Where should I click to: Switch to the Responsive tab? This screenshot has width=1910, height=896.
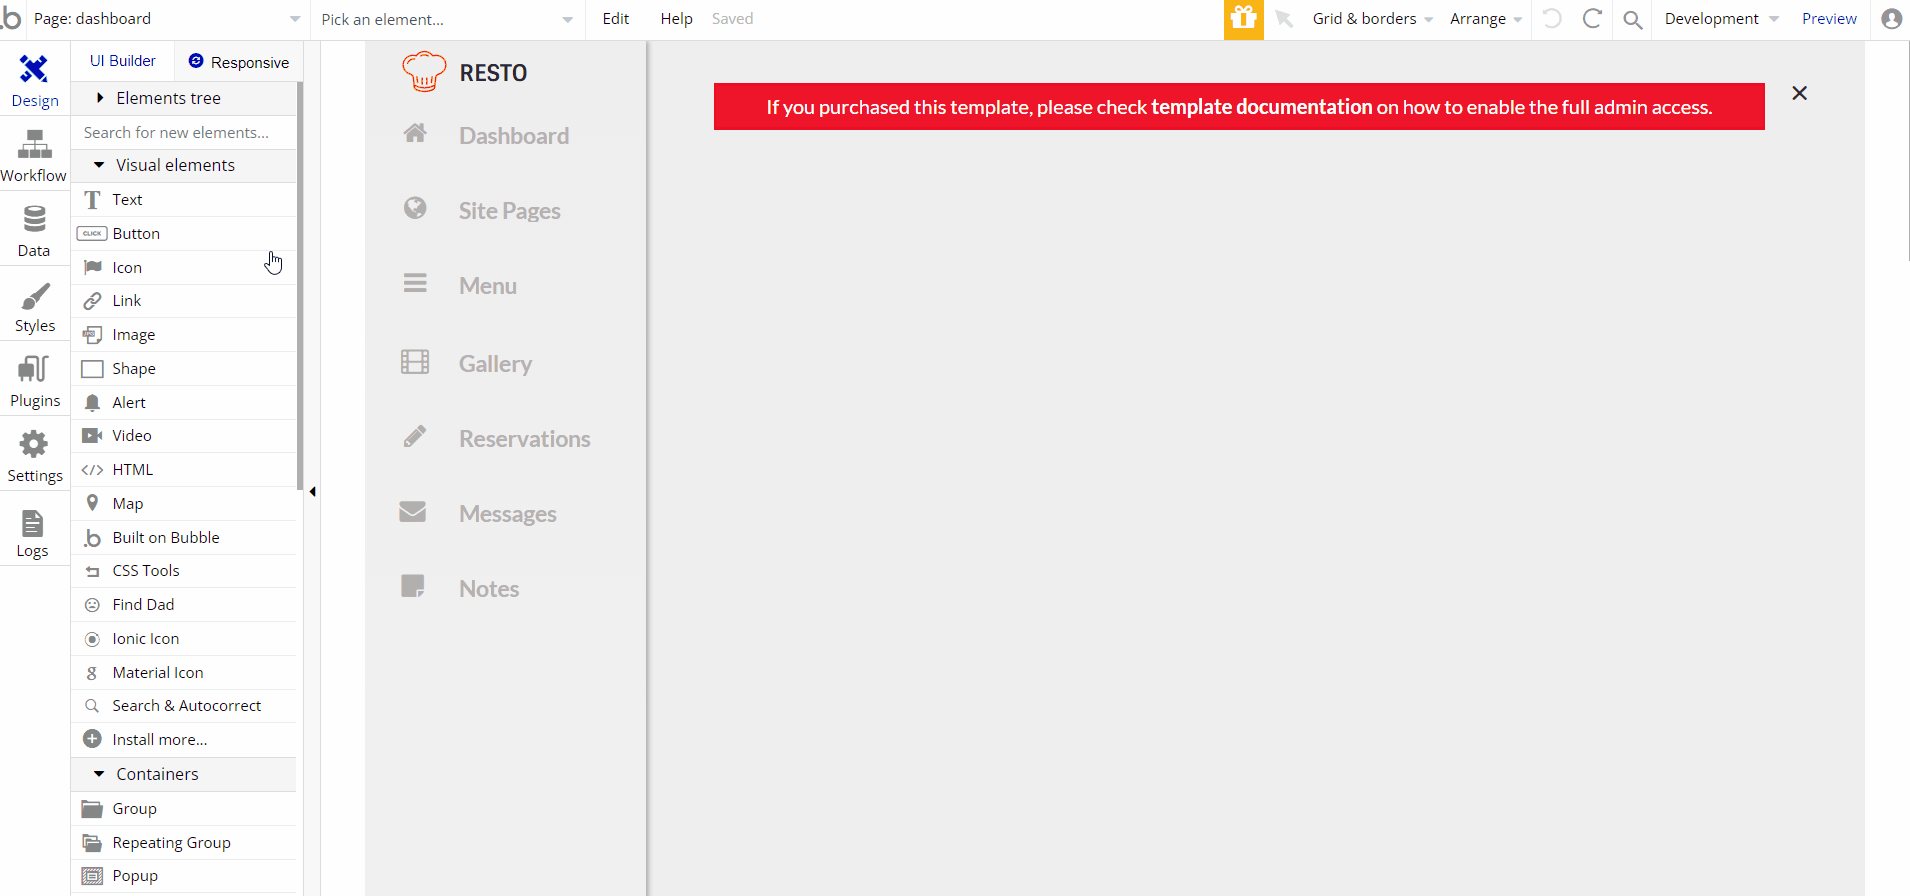239,62
